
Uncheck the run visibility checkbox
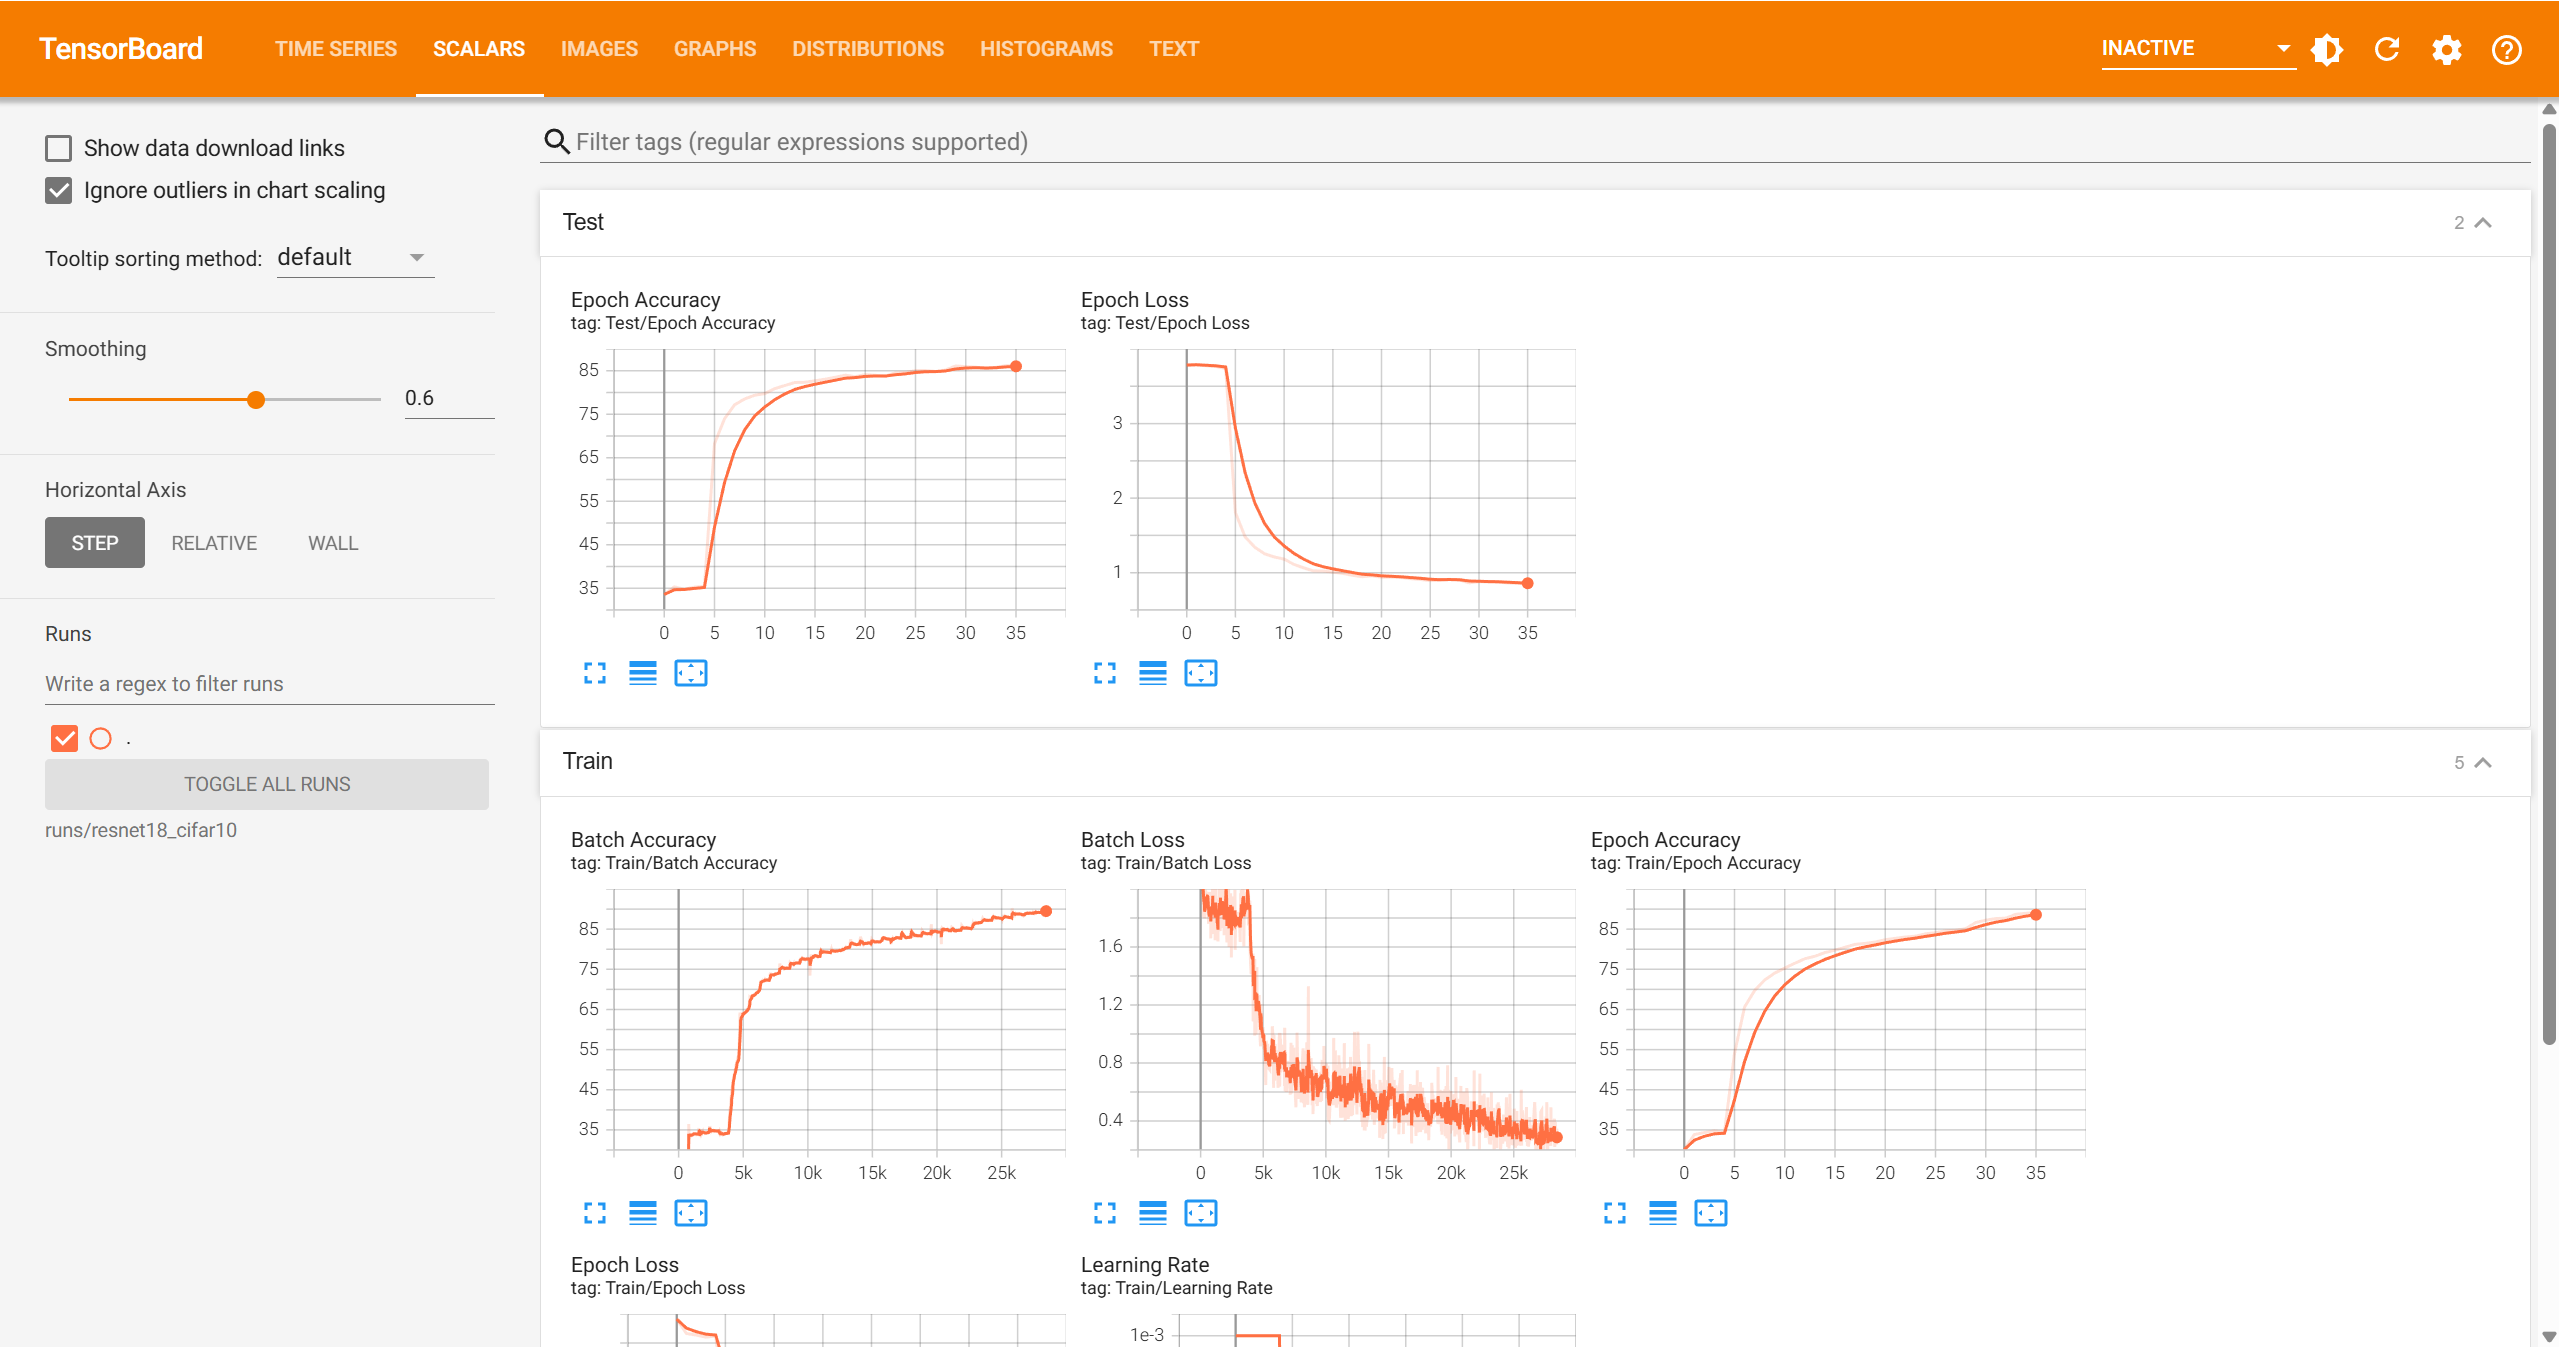(64, 738)
